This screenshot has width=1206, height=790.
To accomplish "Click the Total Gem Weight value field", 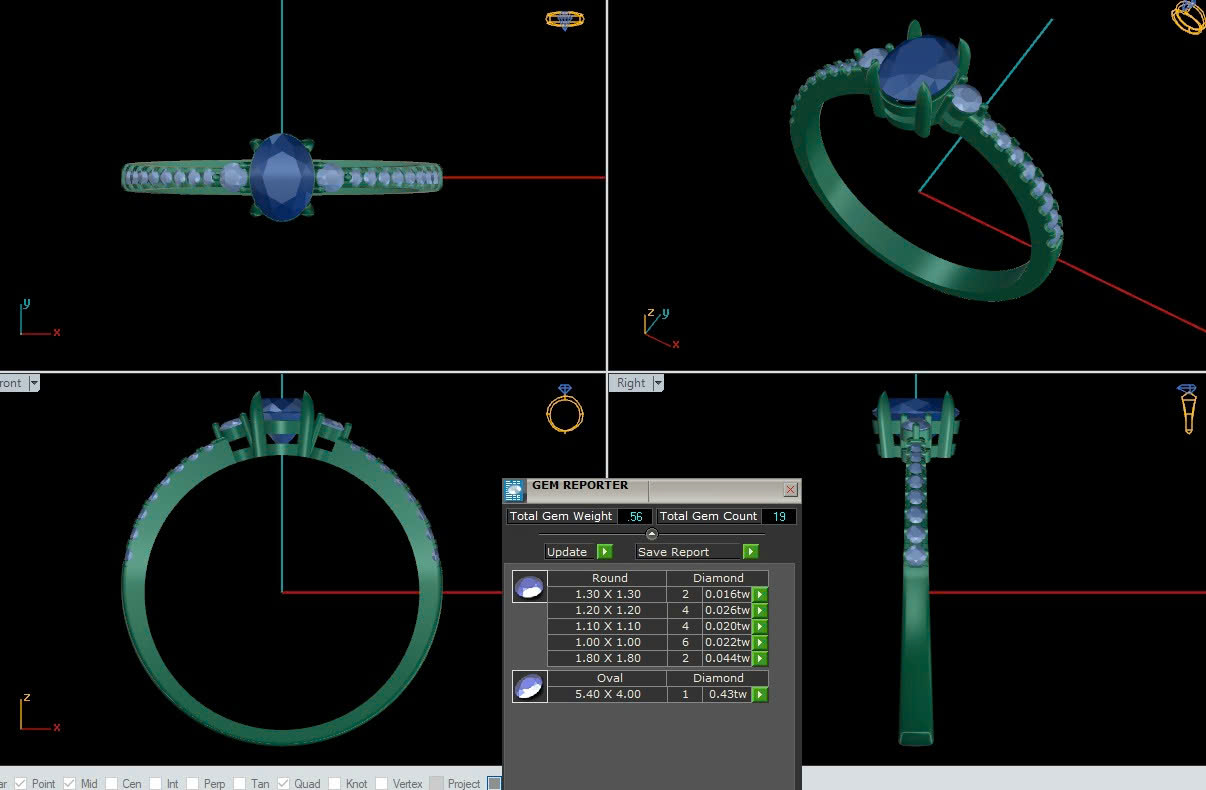I will click(634, 517).
